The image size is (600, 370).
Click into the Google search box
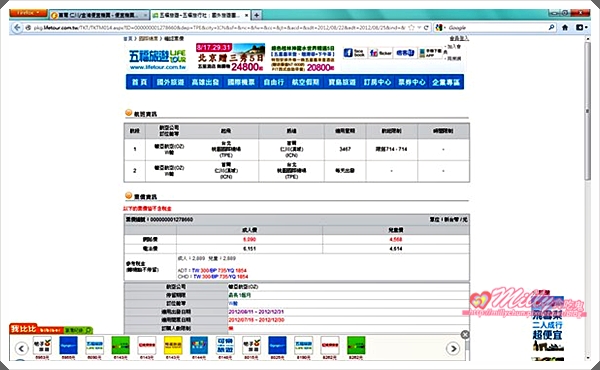(497, 28)
